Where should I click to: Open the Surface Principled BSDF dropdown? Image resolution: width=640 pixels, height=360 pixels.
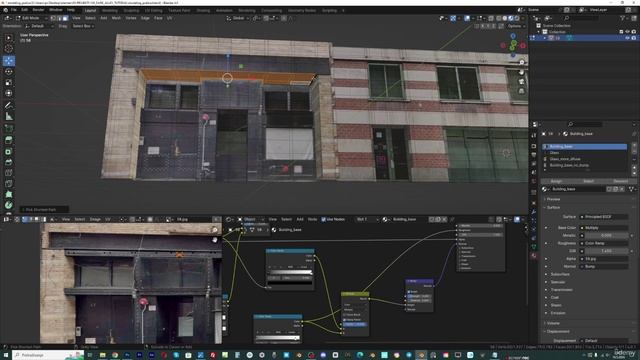[605, 217]
